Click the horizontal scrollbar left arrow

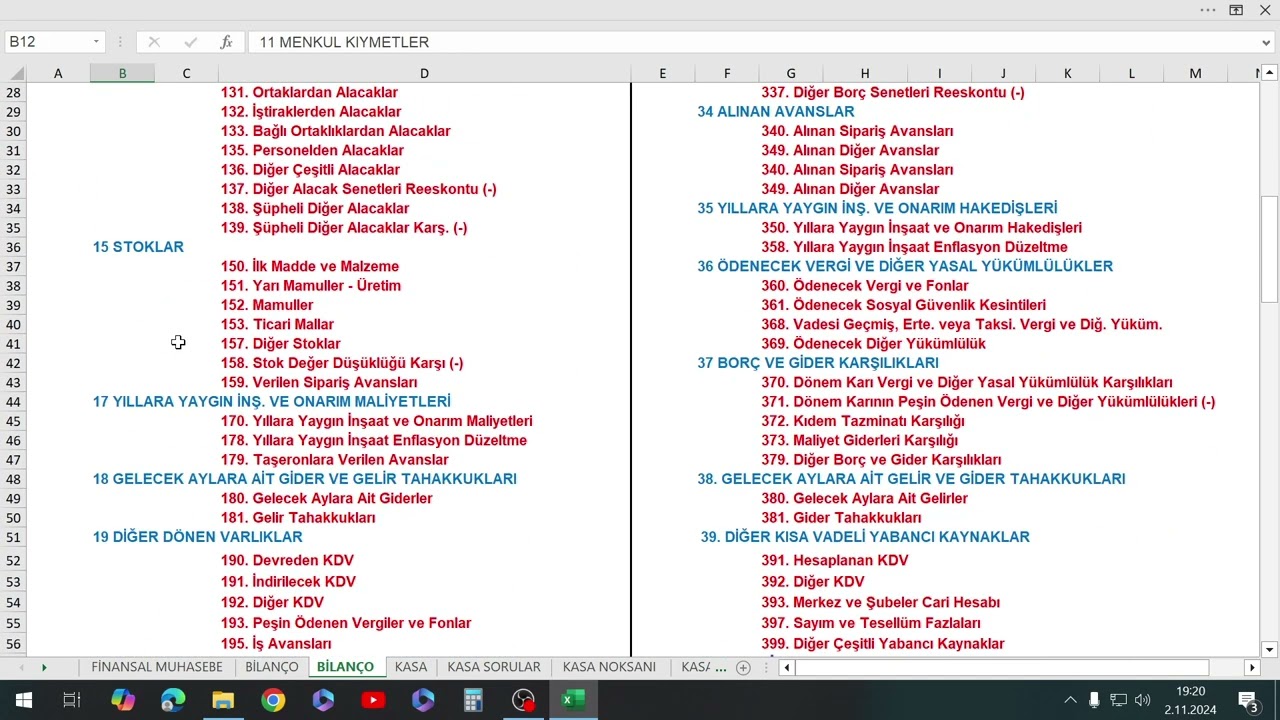pyautogui.click(x=787, y=667)
